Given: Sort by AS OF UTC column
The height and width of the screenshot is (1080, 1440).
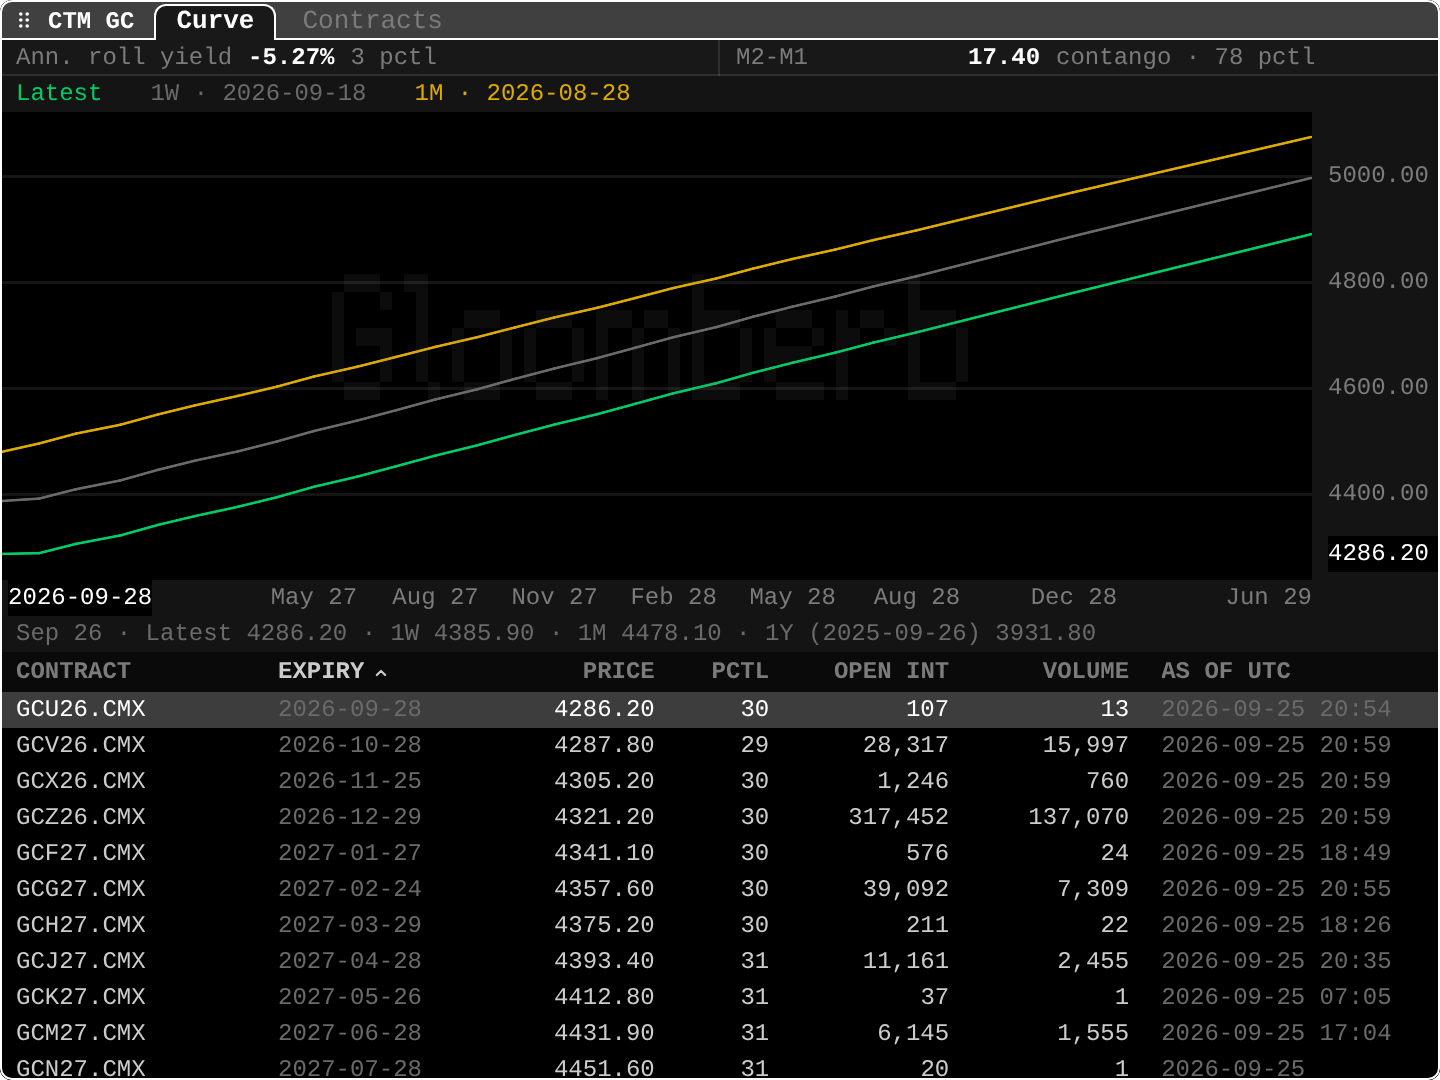Looking at the screenshot, I should pos(1226,671).
